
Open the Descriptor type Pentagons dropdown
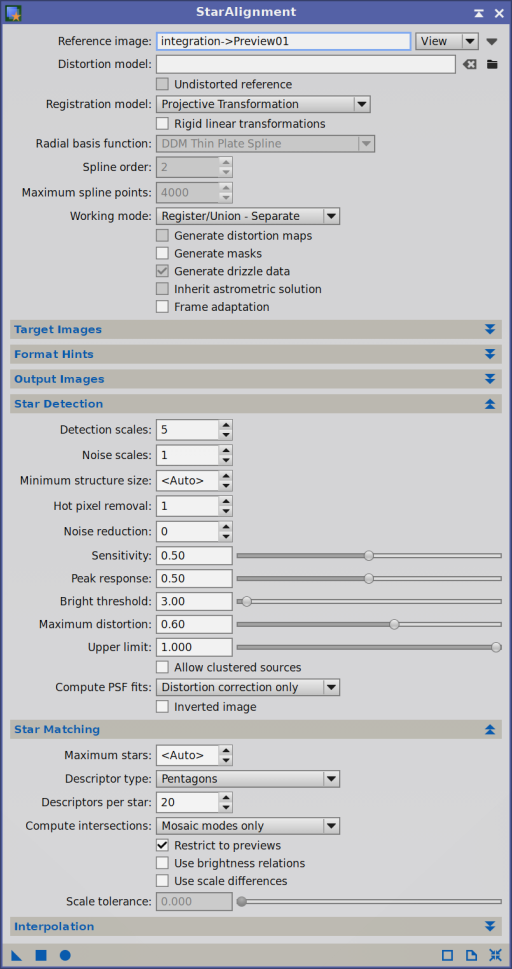(247, 779)
